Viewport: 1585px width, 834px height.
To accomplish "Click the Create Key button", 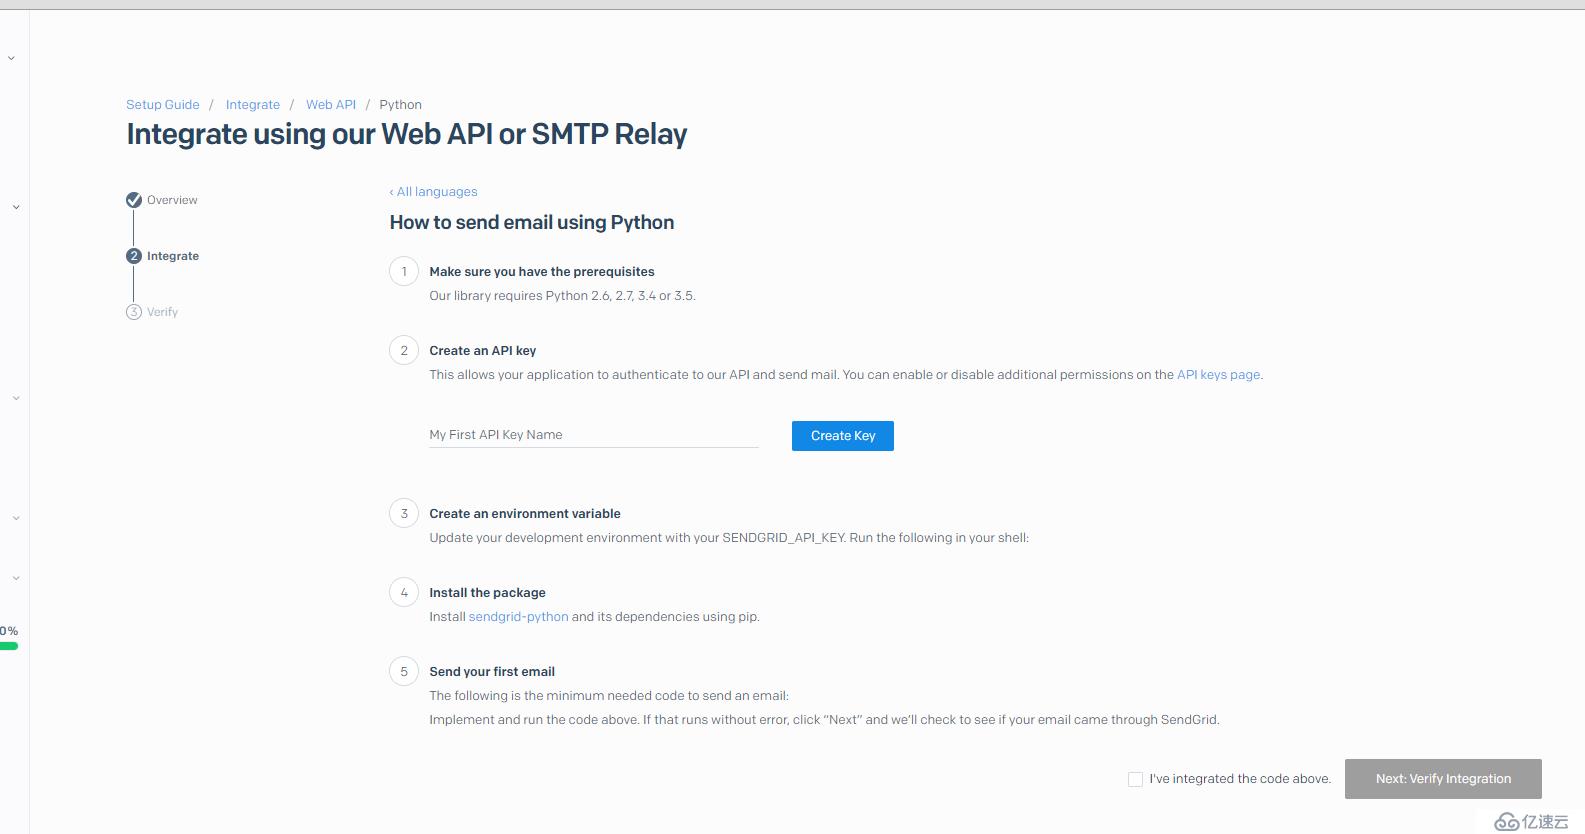I will coord(843,436).
